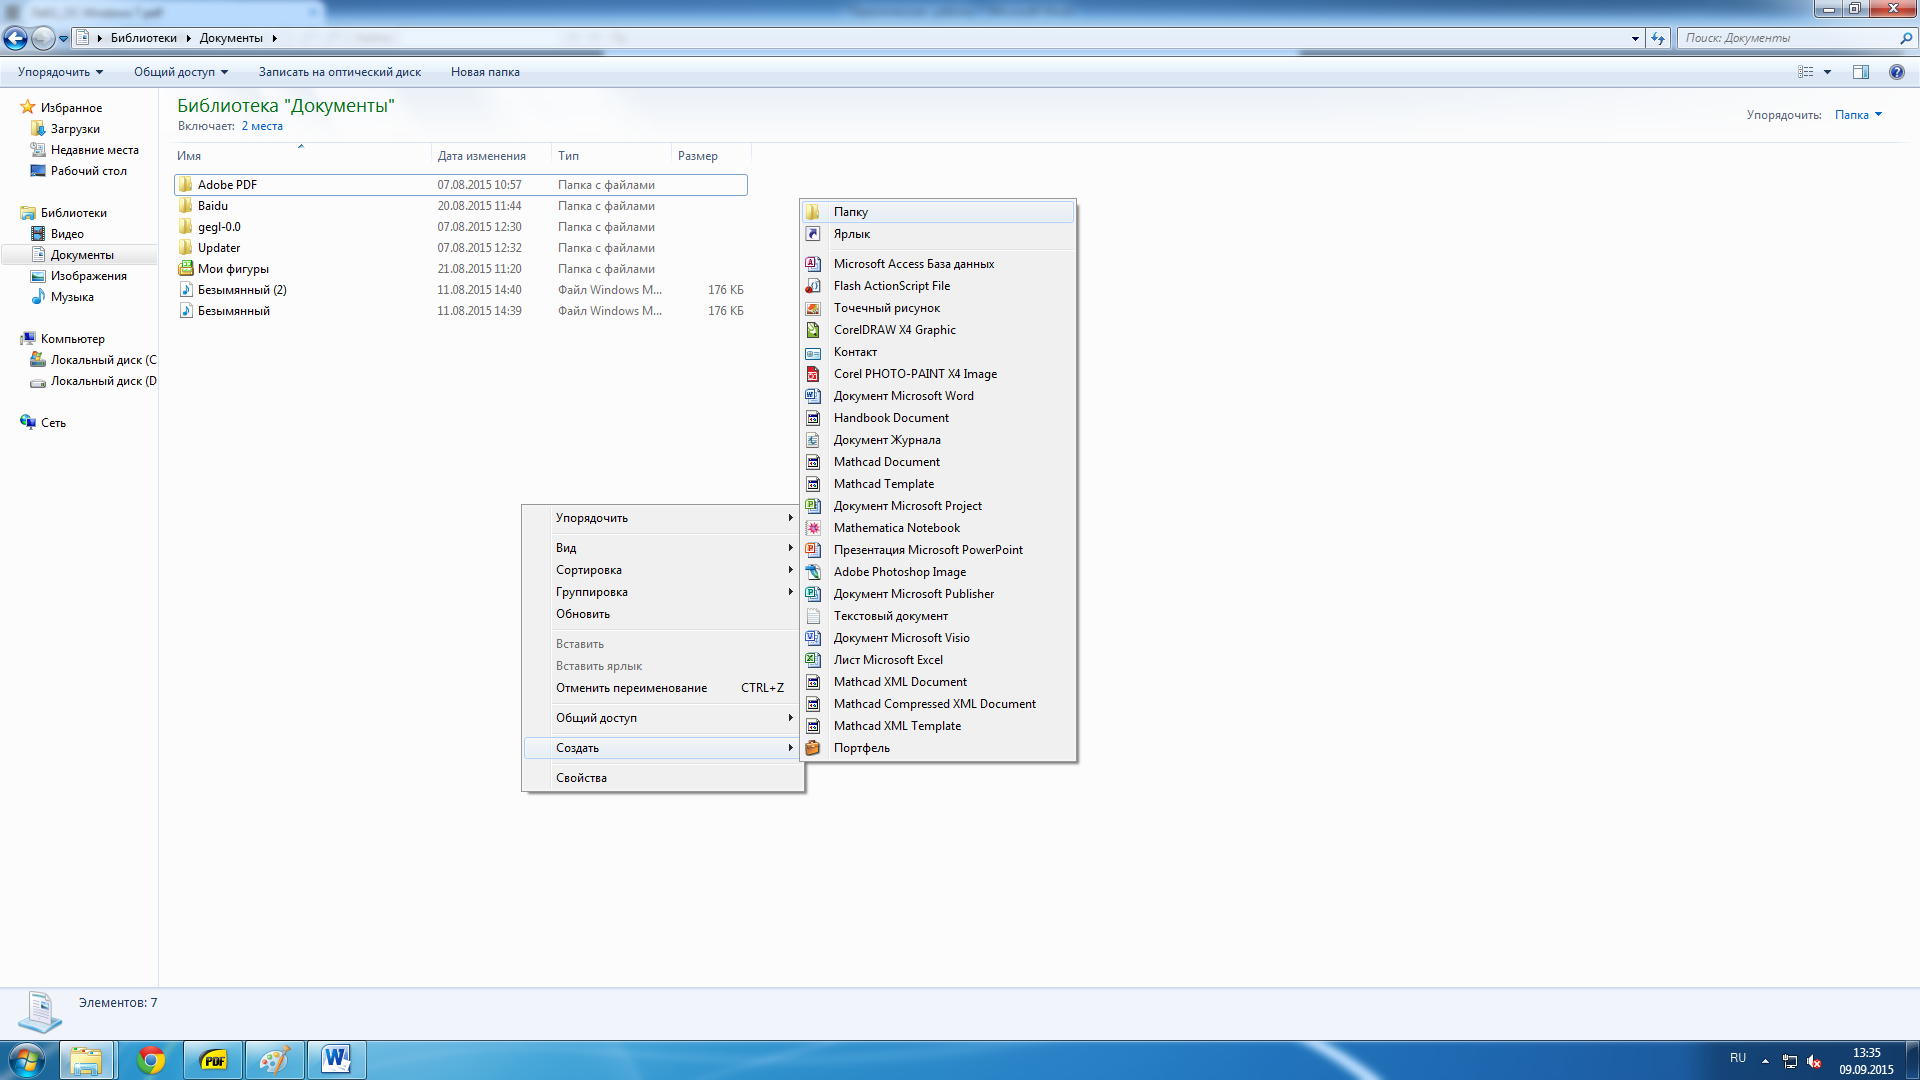The height and width of the screenshot is (1080, 1920).
Task: Click the Microsoft Access database icon in submenu
Action: (x=813, y=264)
